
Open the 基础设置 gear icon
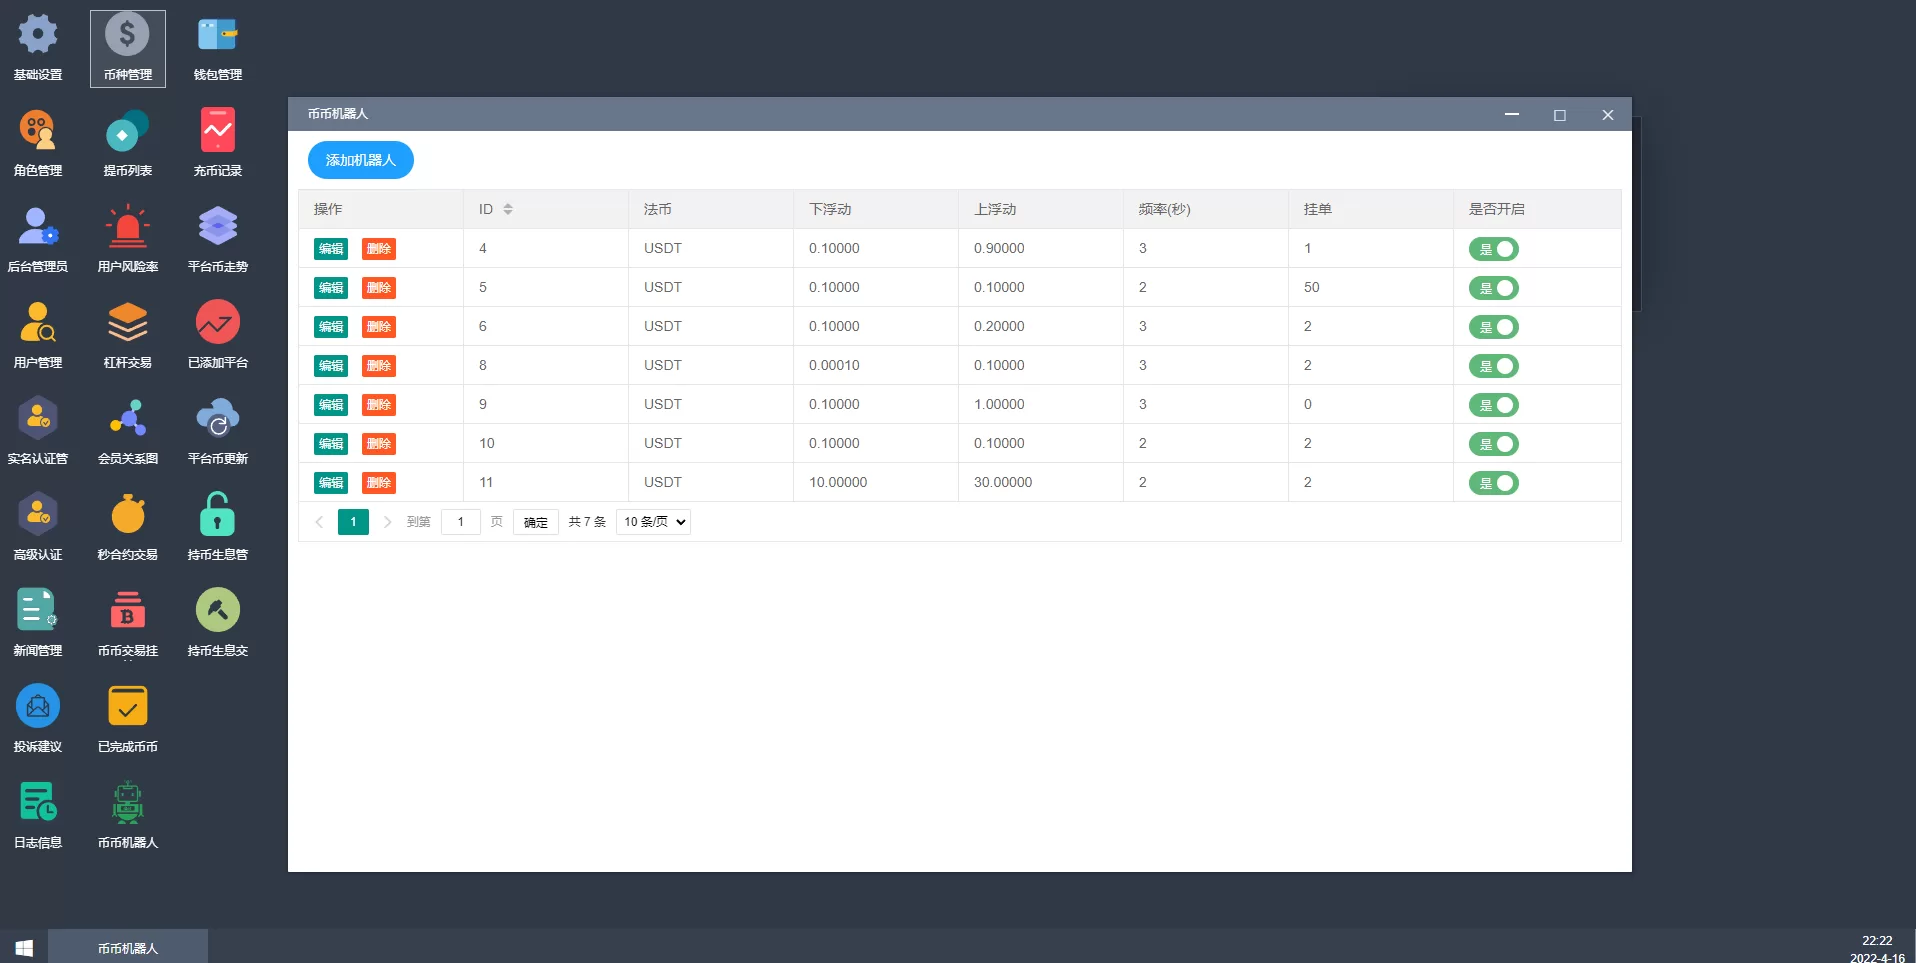pyautogui.click(x=38, y=36)
